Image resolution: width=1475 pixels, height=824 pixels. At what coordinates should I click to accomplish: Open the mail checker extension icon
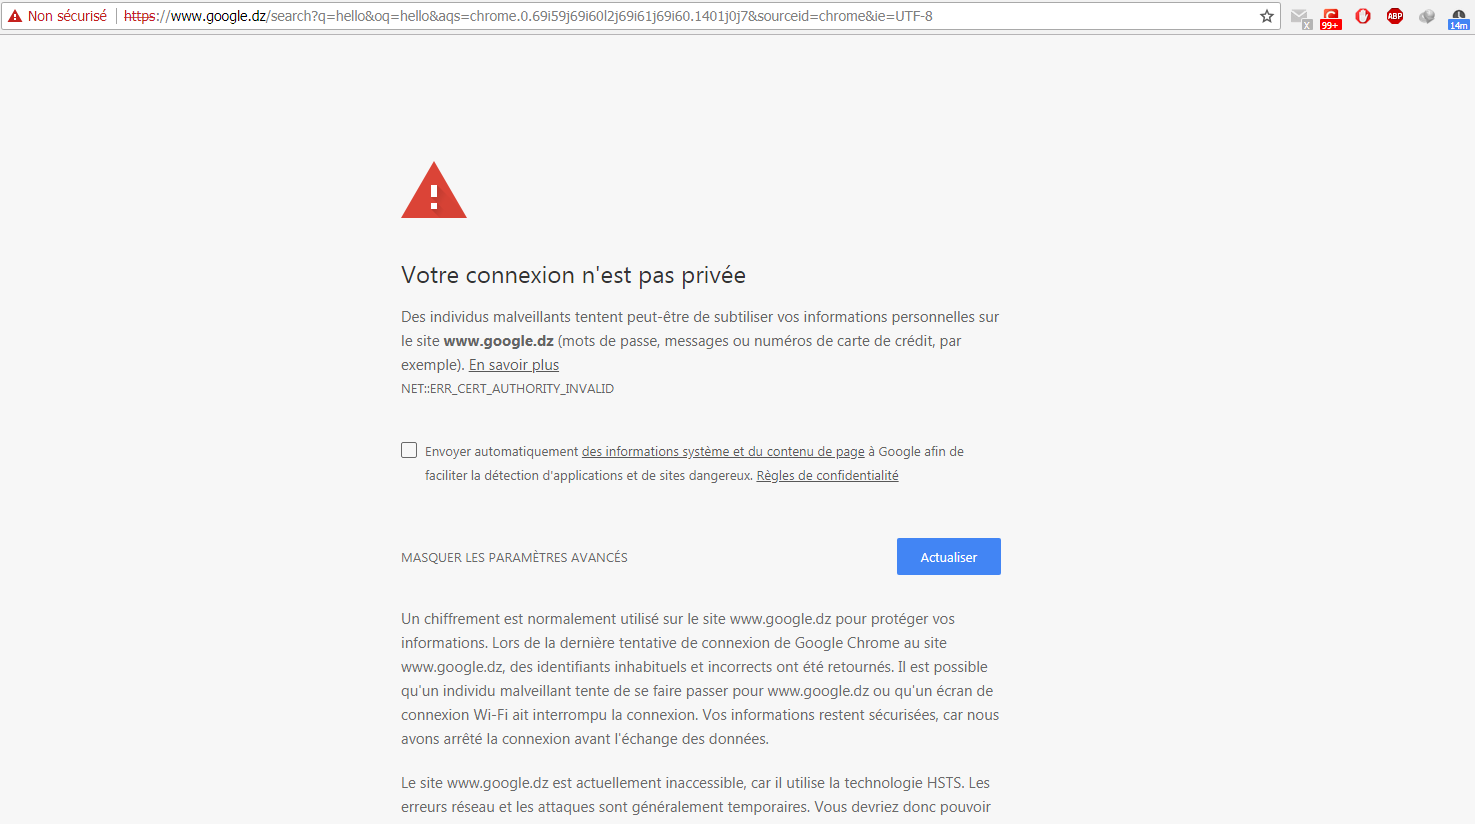(1300, 18)
